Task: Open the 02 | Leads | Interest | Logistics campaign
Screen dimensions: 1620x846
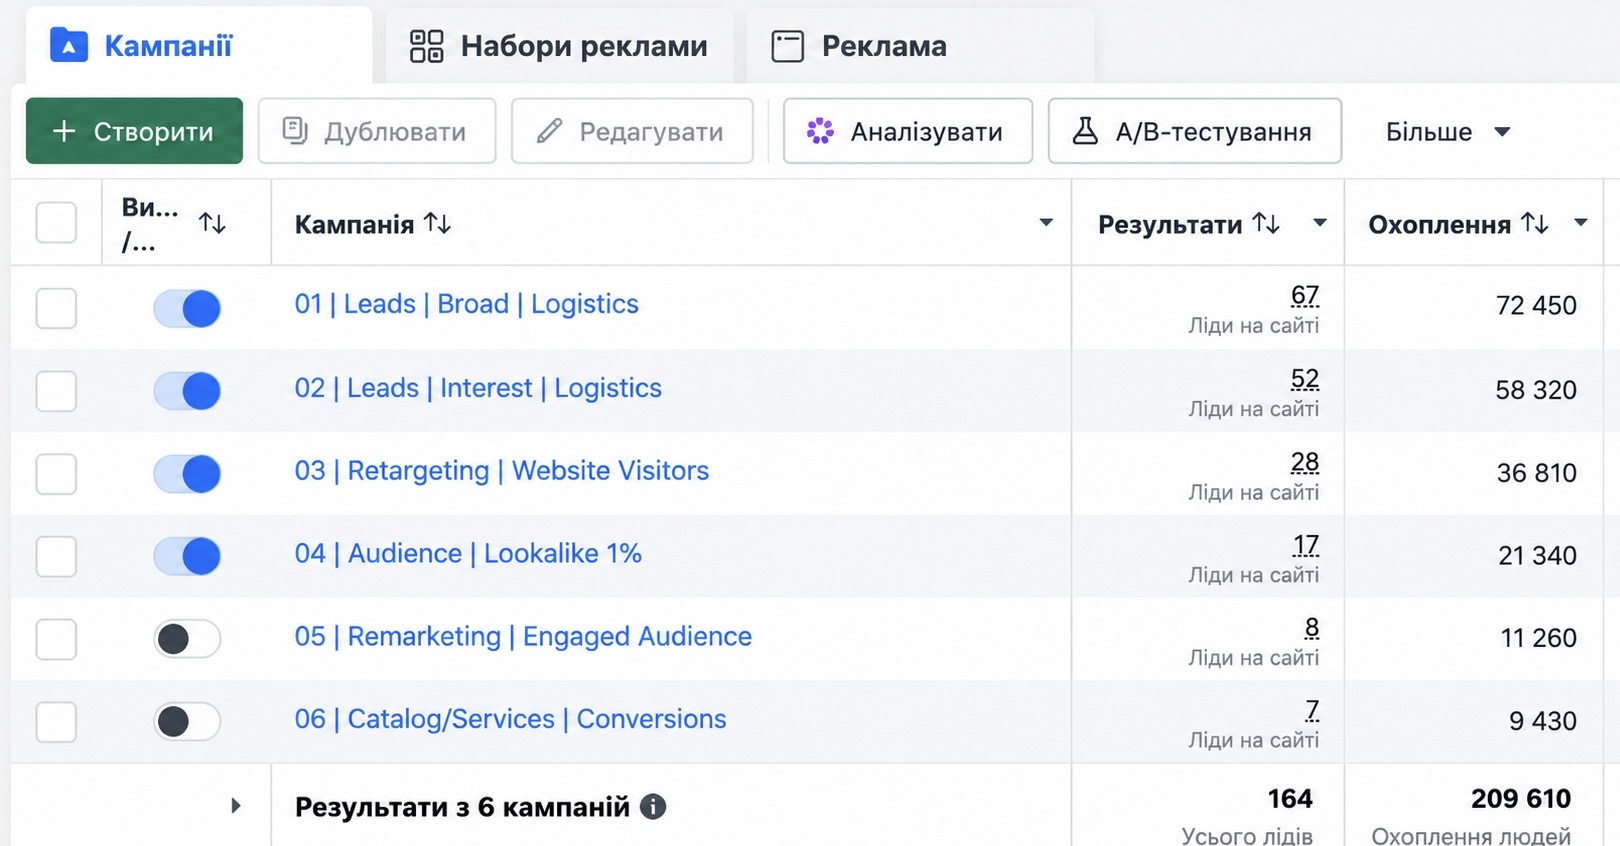Action: click(478, 388)
